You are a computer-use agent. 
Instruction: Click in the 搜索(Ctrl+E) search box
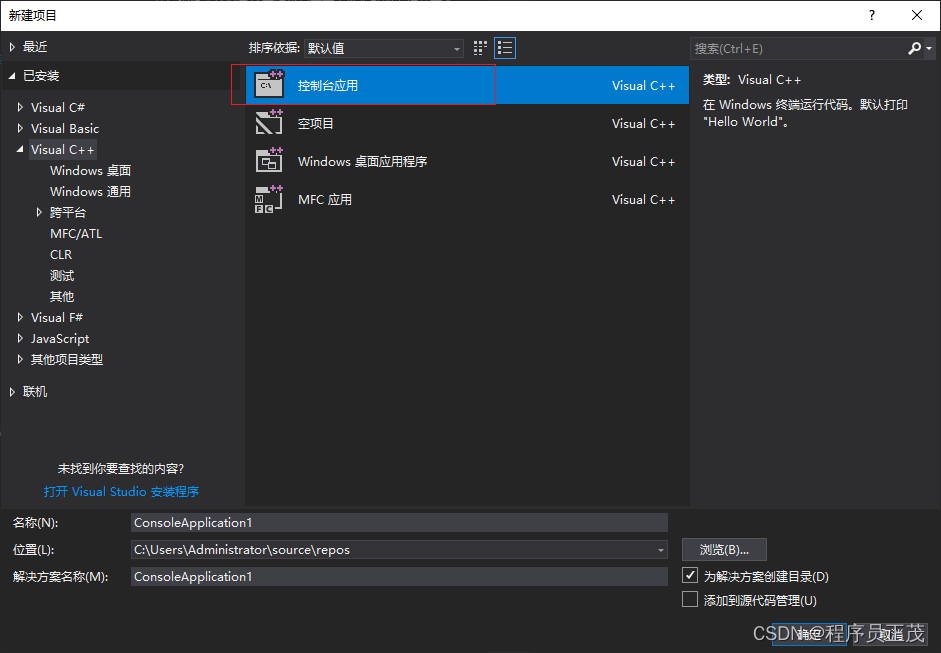(x=798, y=48)
